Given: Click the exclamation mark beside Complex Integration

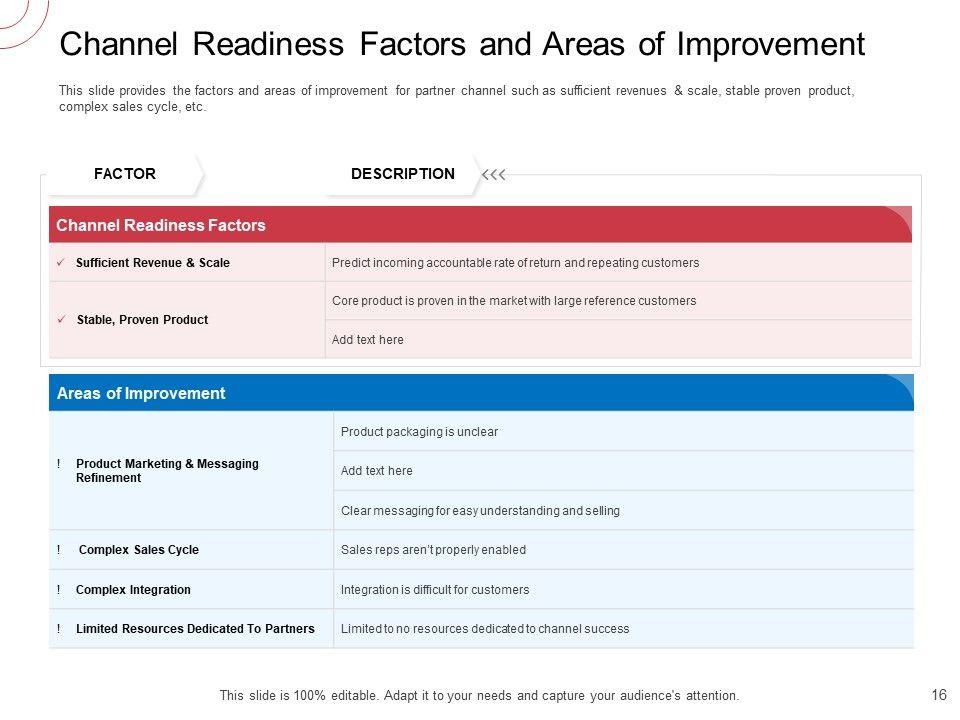Looking at the screenshot, I should point(60,590).
